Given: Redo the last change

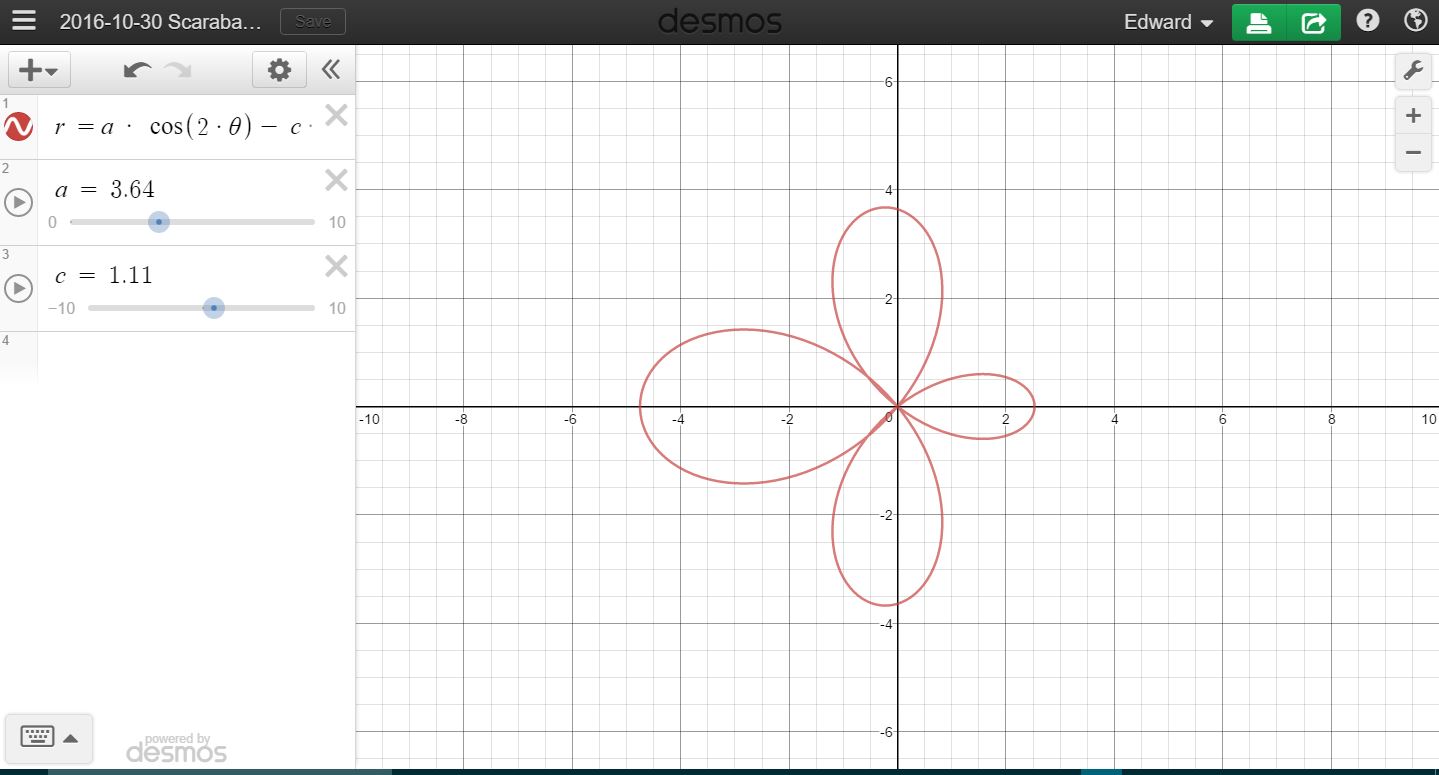Looking at the screenshot, I should (x=178, y=70).
